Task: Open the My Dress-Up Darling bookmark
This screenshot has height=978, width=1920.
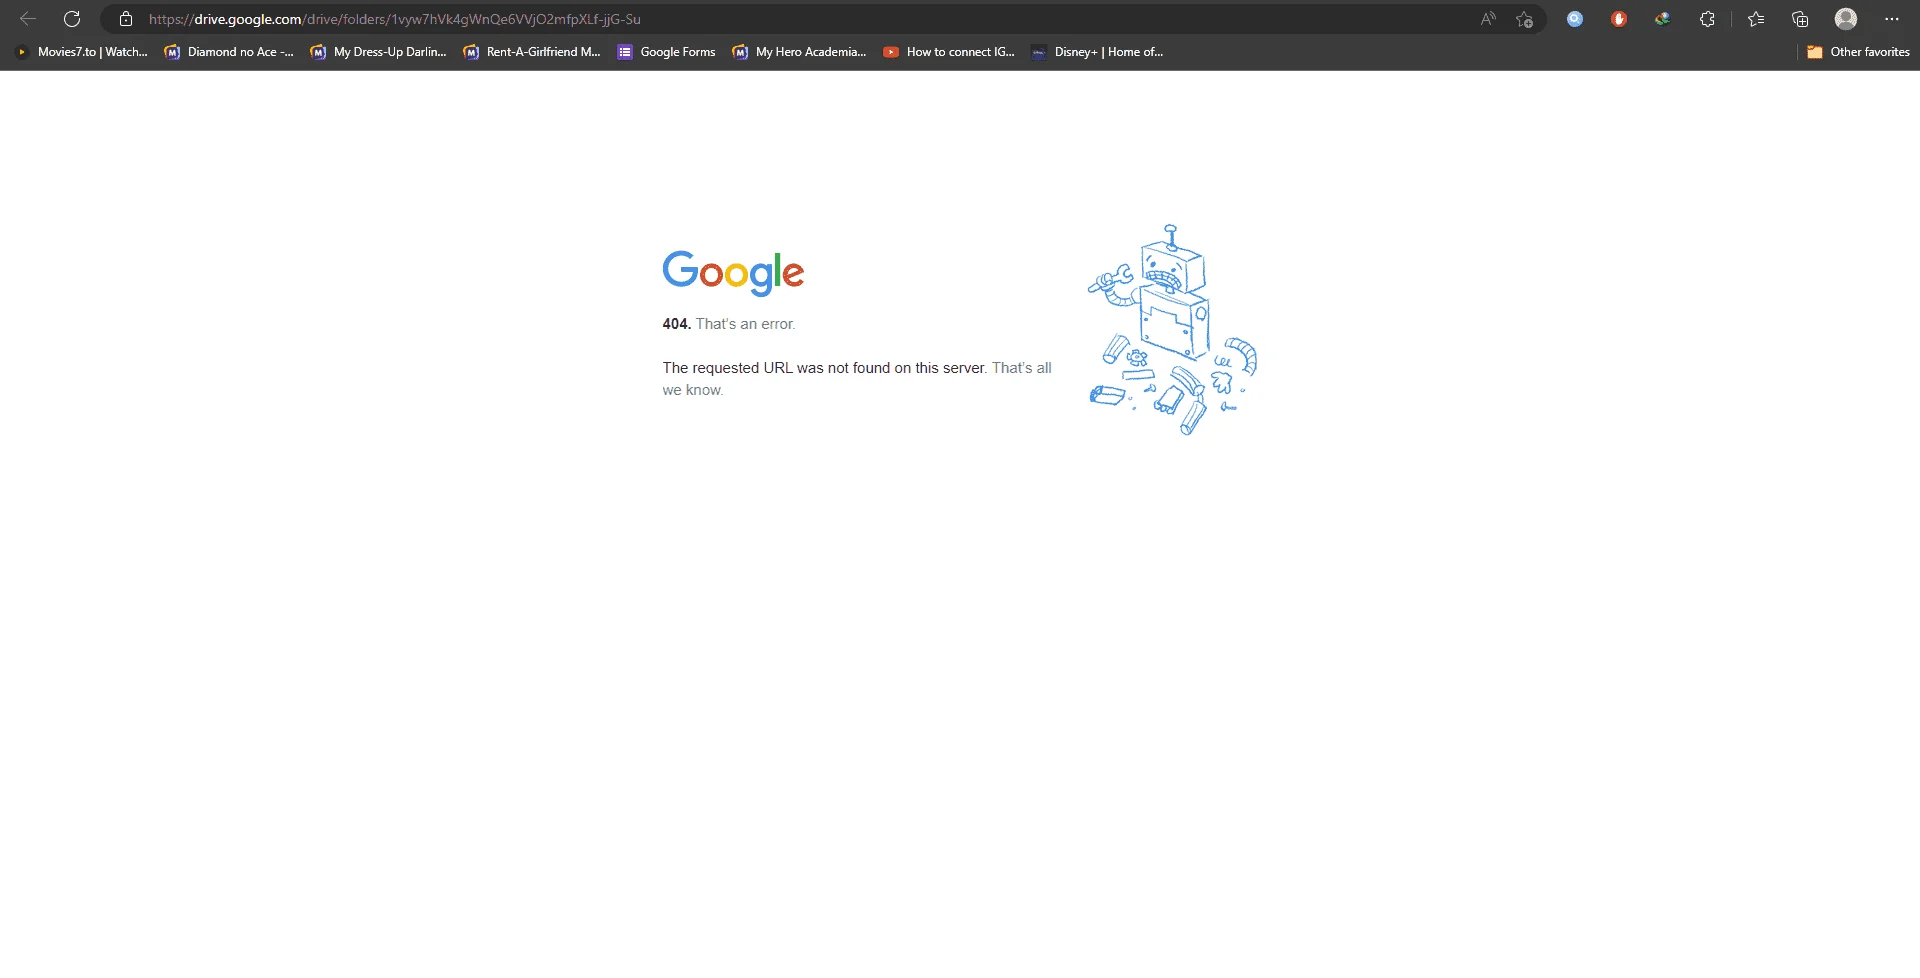Action: point(379,52)
